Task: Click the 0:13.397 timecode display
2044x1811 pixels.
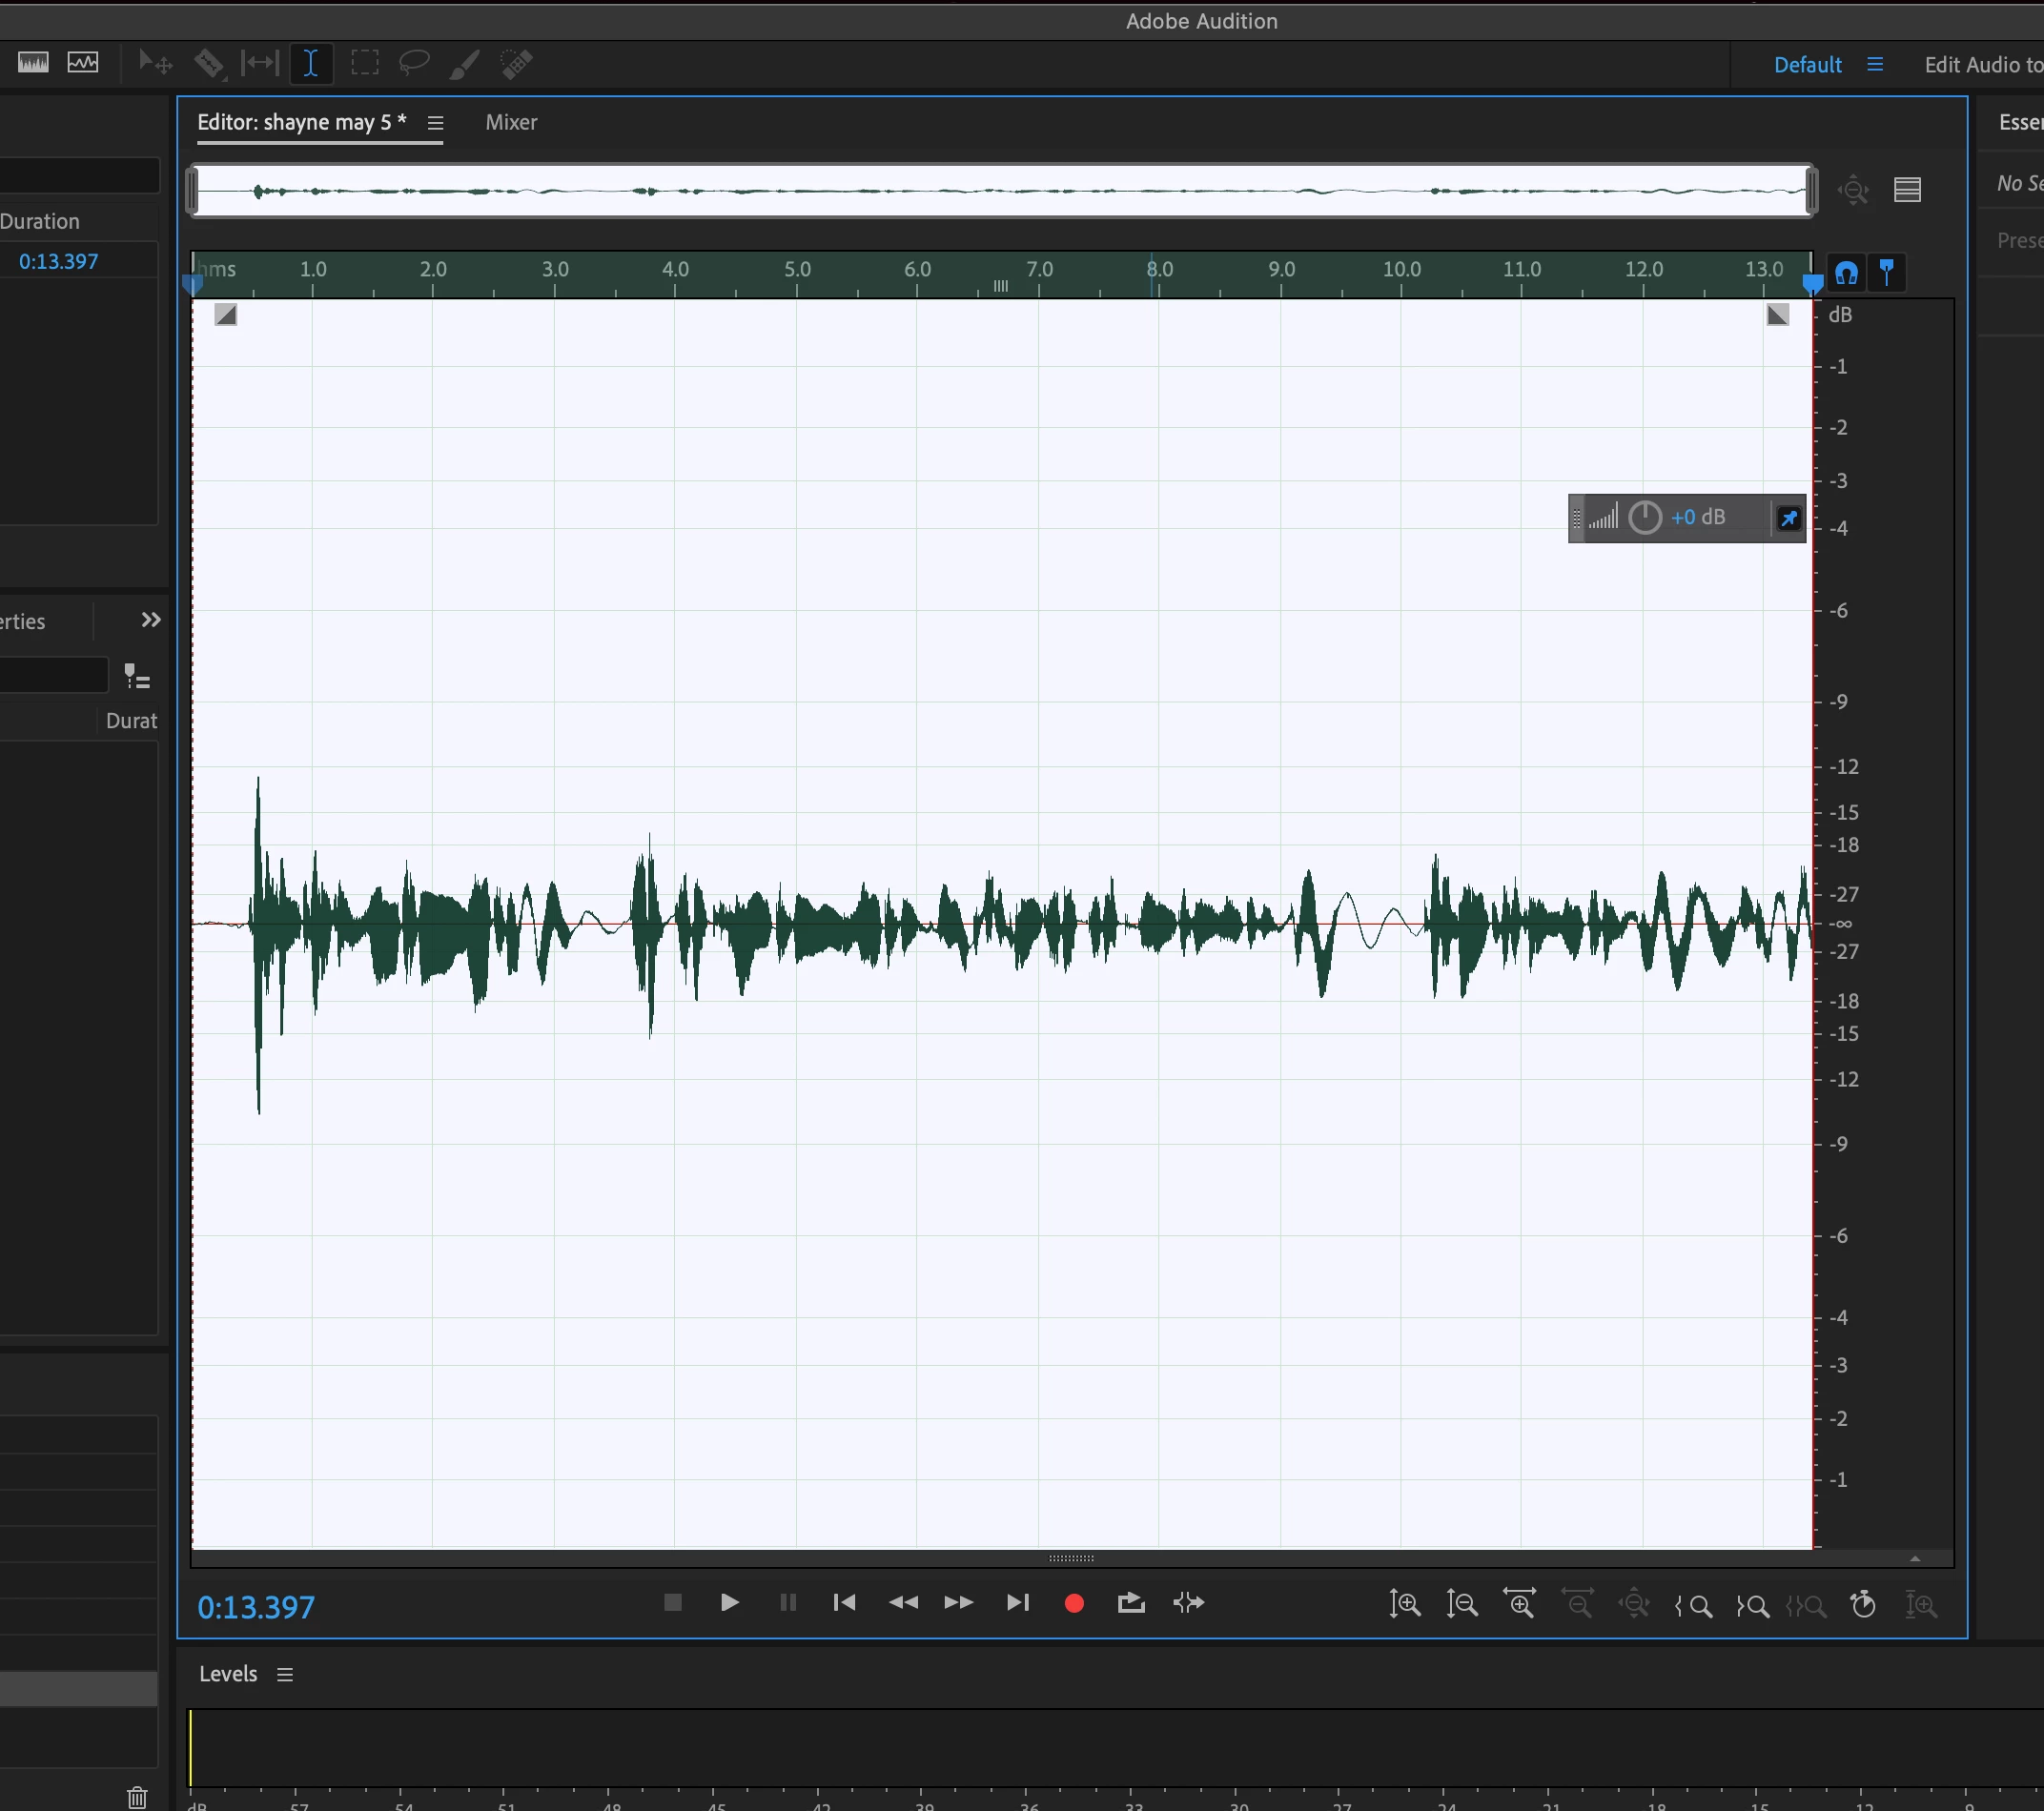Action: pyautogui.click(x=256, y=1608)
